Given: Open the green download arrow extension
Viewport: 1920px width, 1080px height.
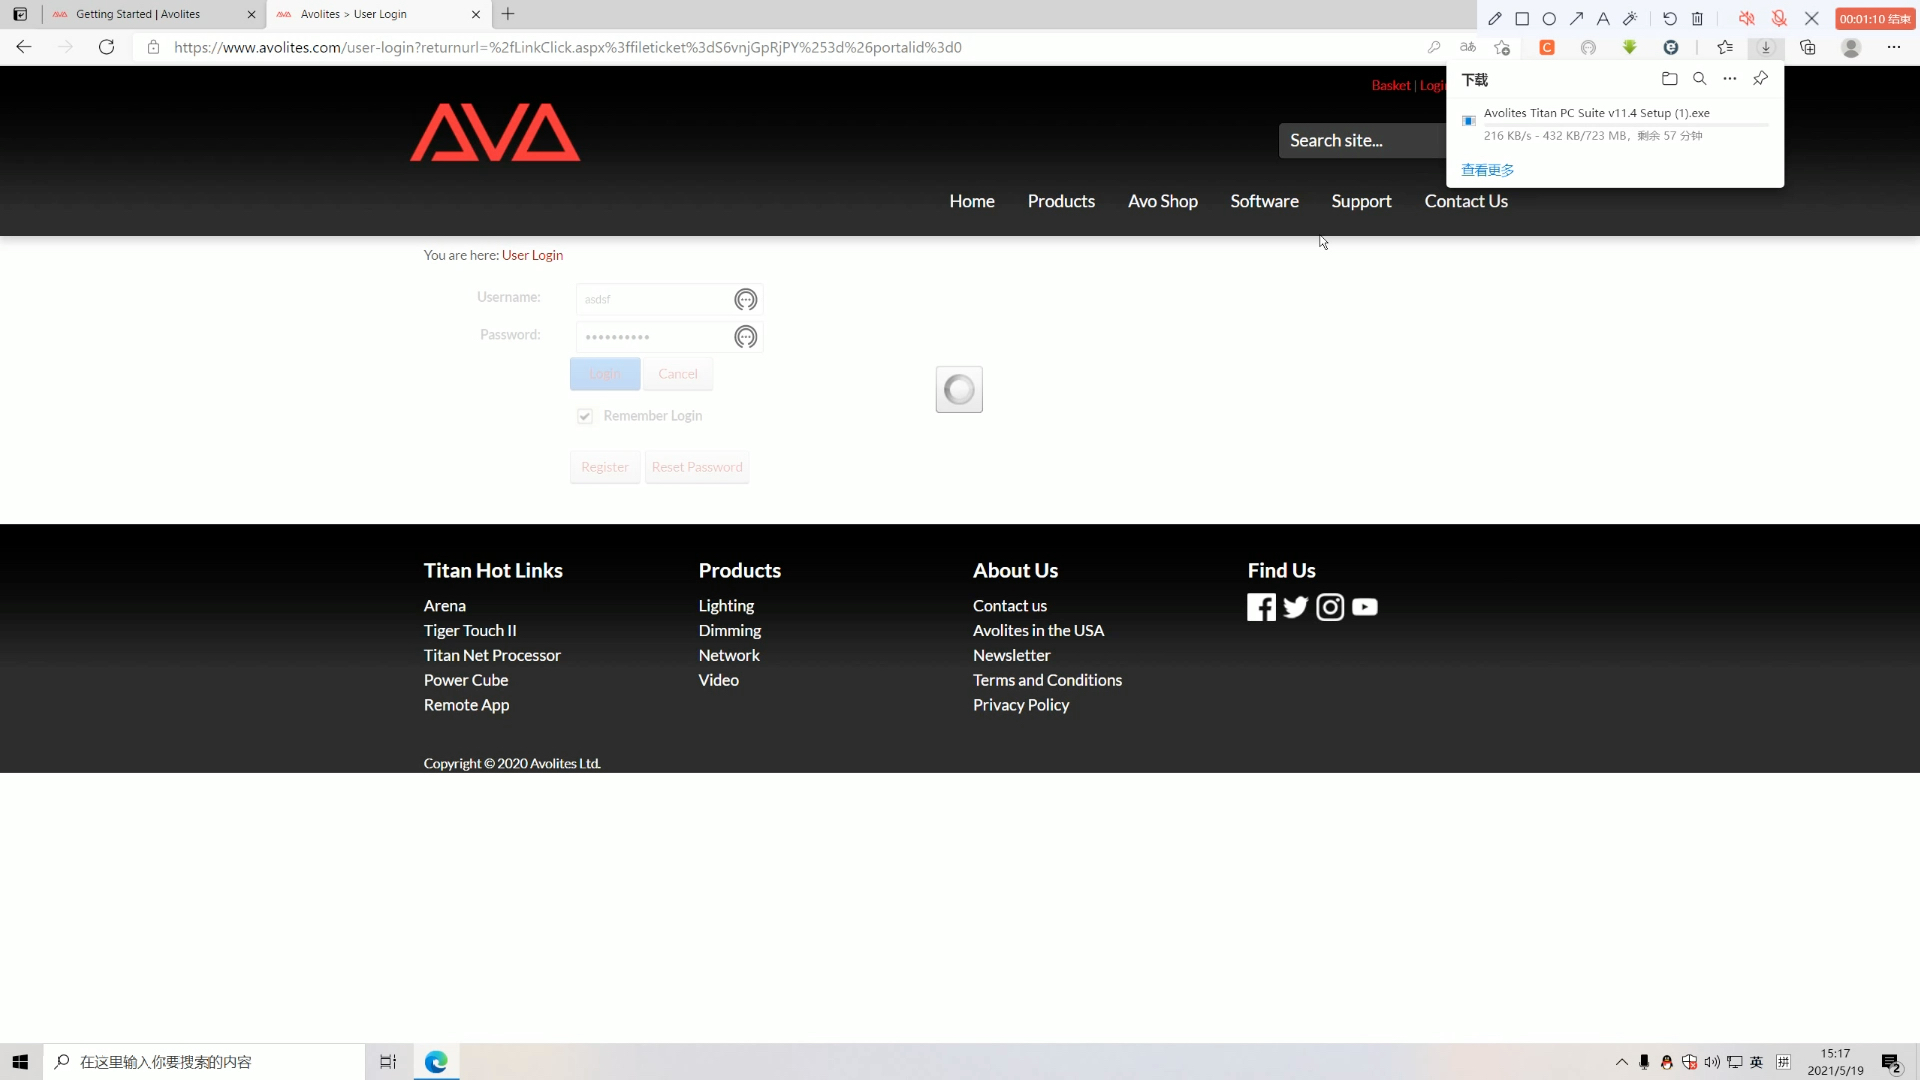Looking at the screenshot, I should [1630, 47].
